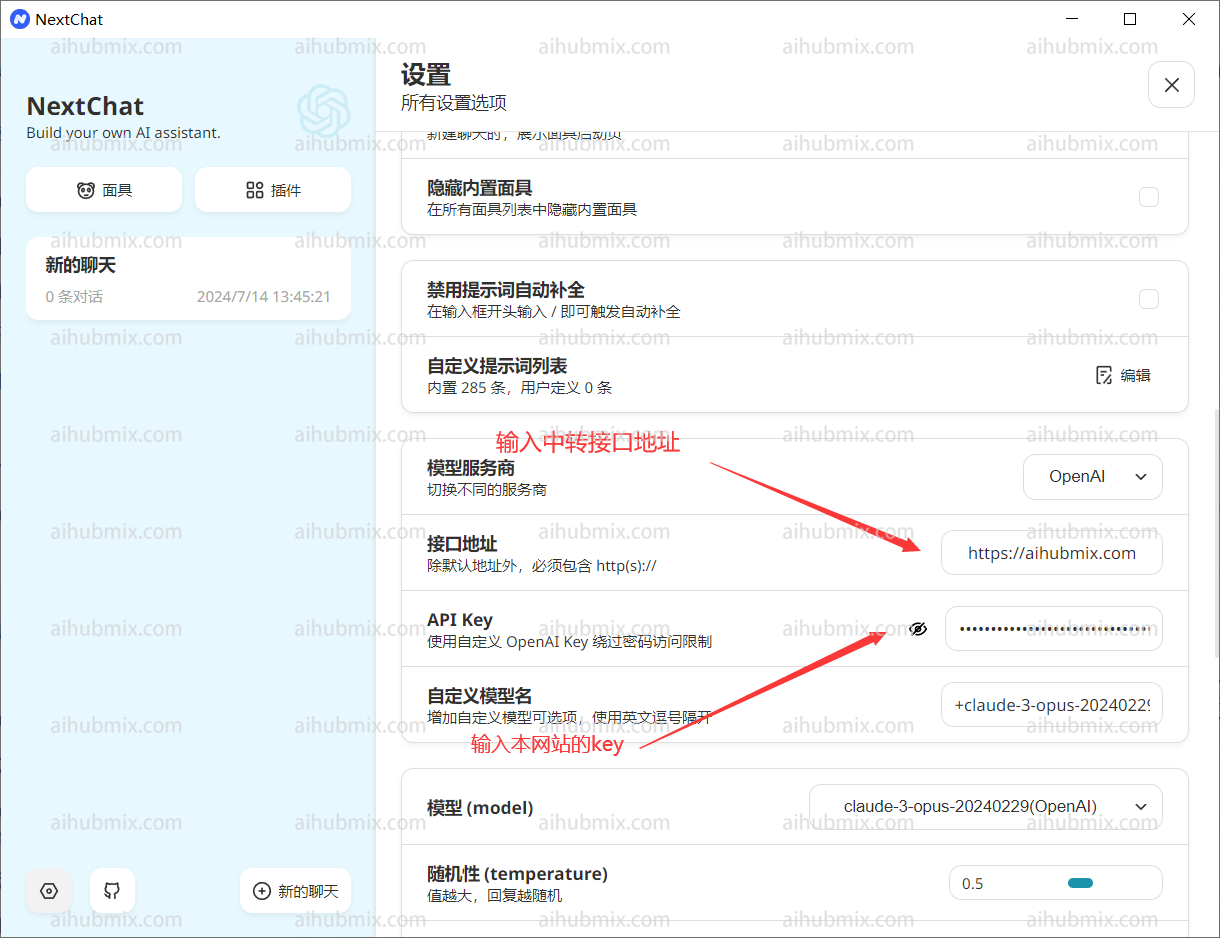Image resolution: width=1220 pixels, height=938 pixels.
Task: Click the edit icon beside 编辑
Action: [1104, 375]
